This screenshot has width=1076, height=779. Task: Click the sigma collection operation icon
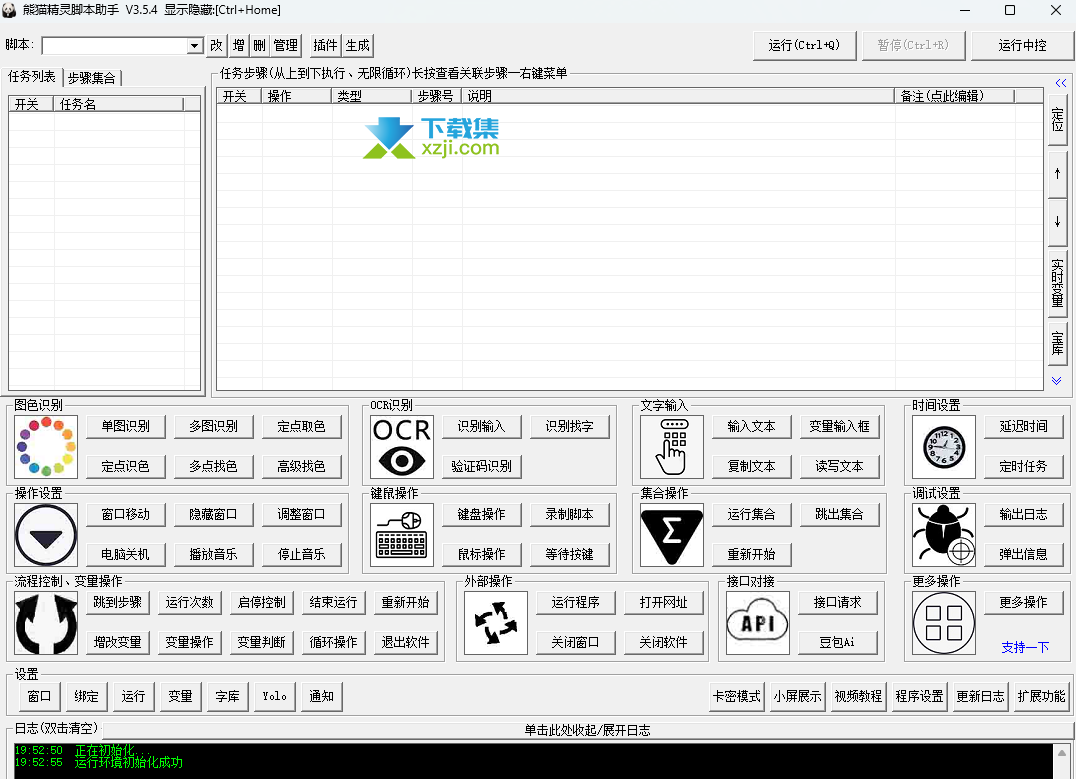click(672, 535)
